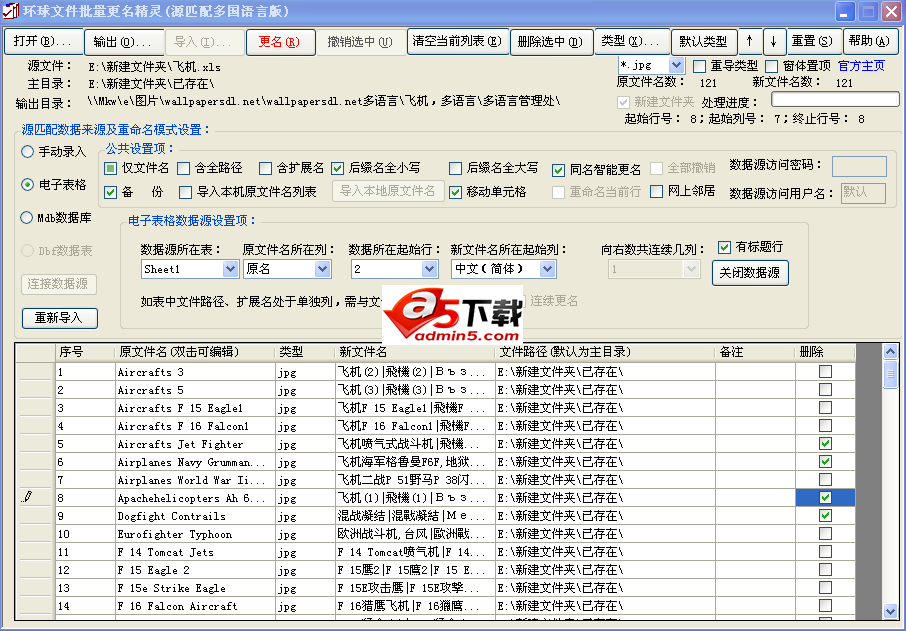
Task: Toggle the 仅文件名 checkbox
Action: click(x=111, y=168)
